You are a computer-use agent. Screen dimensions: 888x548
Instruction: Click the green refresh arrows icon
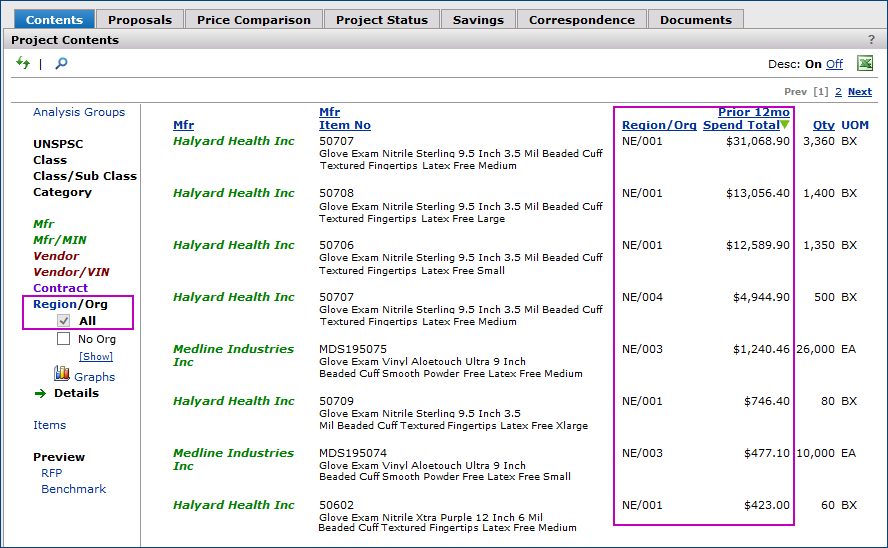(x=23, y=63)
